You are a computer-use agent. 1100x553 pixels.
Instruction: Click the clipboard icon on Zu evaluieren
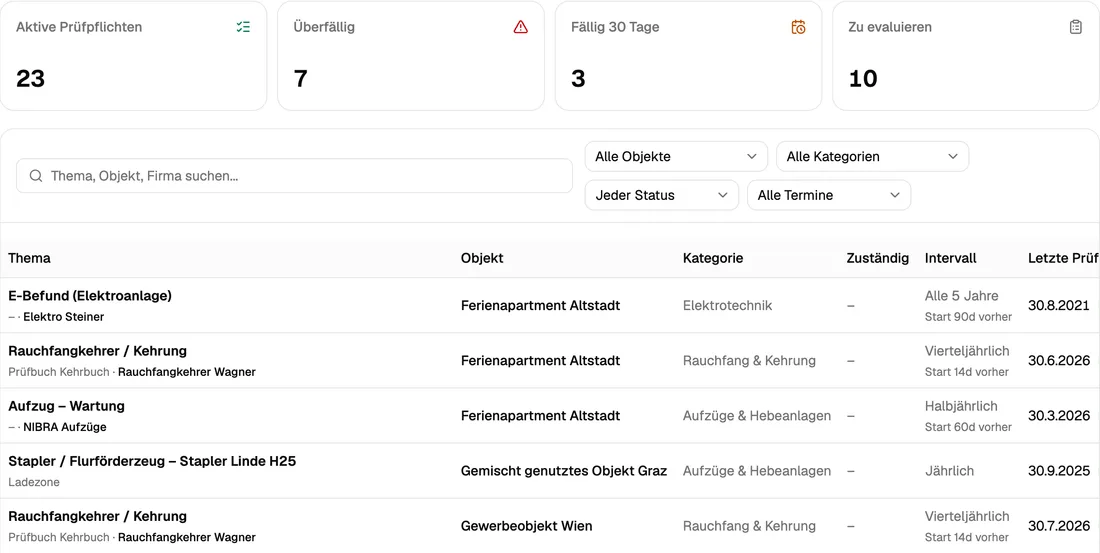point(1075,27)
